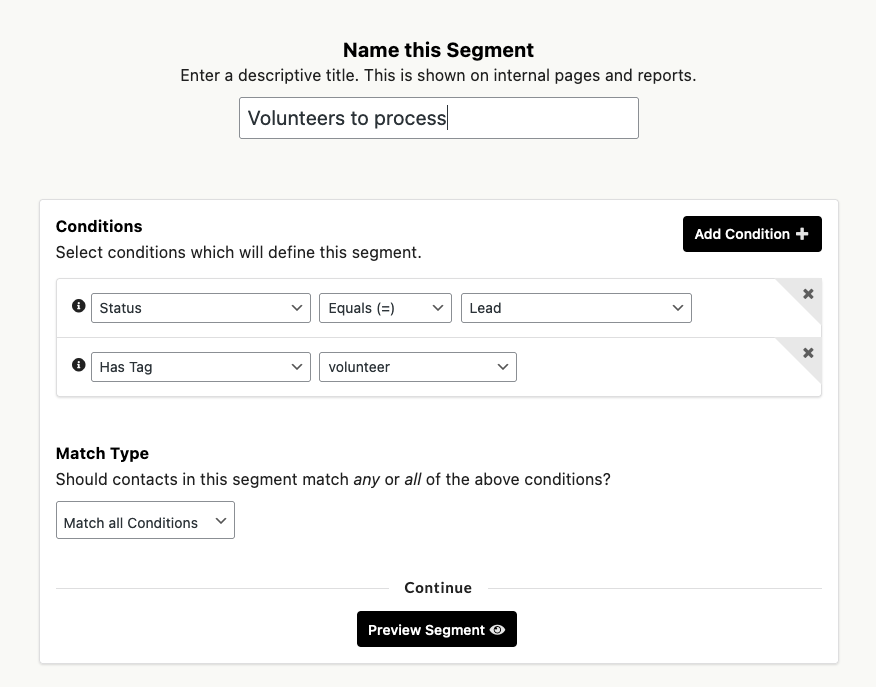Viewport: 876px width, 687px height.
Task: Open the Status field dropdown
Action: (x=201, y=308)
